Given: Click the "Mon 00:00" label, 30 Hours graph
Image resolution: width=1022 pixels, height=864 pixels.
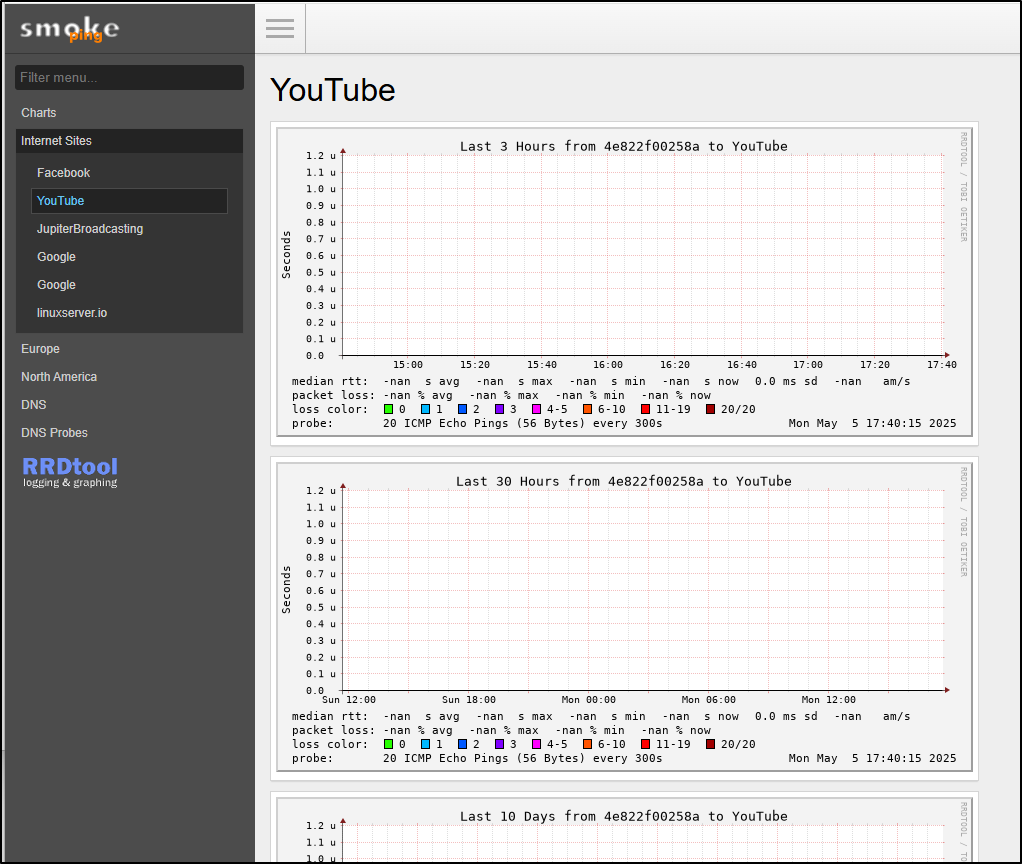Looking at the screenshot, I should pos(589,700).
